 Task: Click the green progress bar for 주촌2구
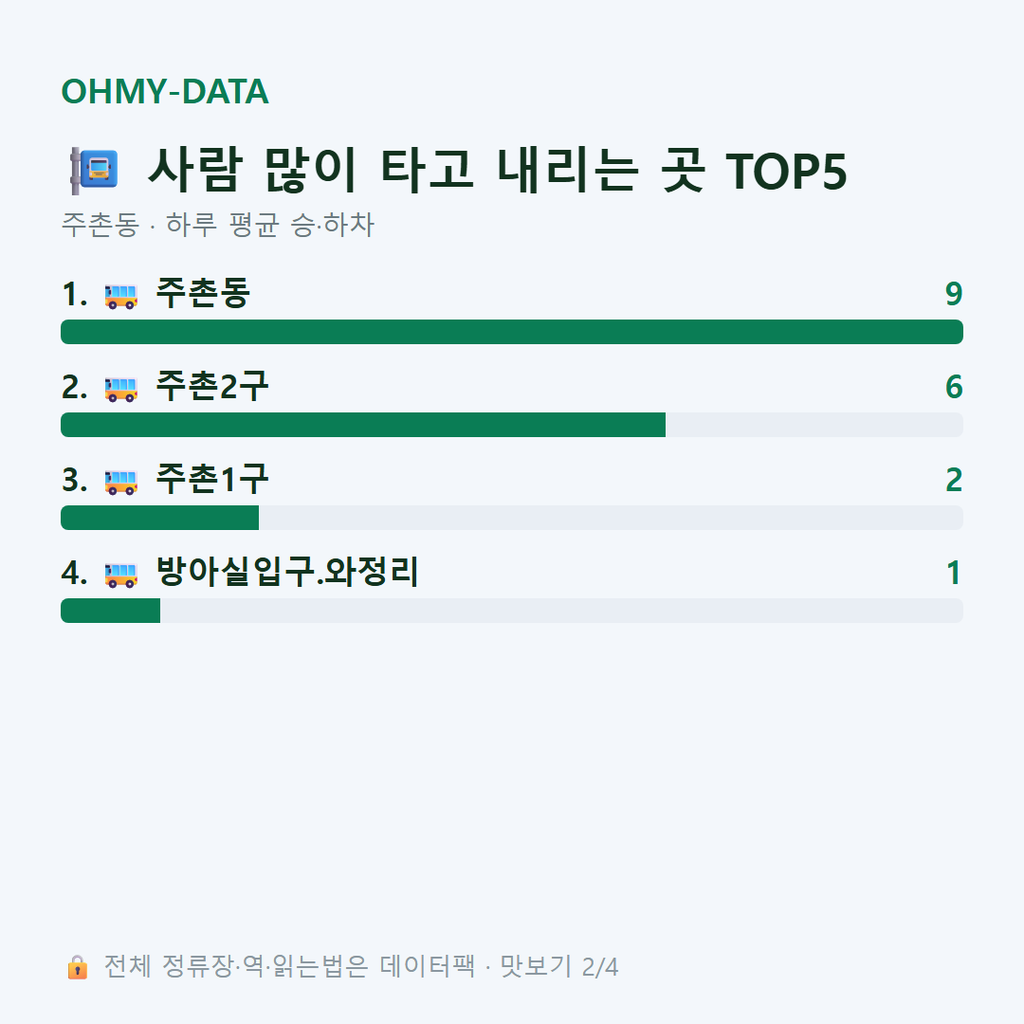point(363,424)
